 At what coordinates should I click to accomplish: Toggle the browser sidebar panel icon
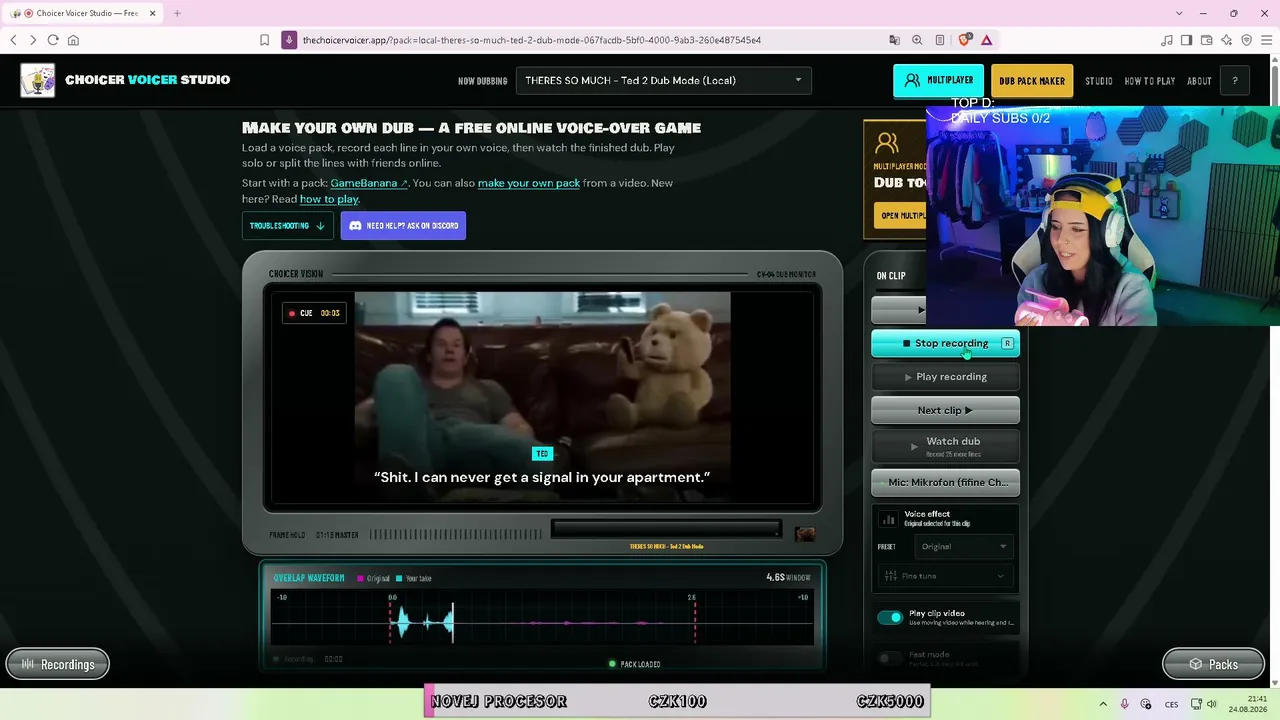pyautogui.click(x=1186, y=40)
